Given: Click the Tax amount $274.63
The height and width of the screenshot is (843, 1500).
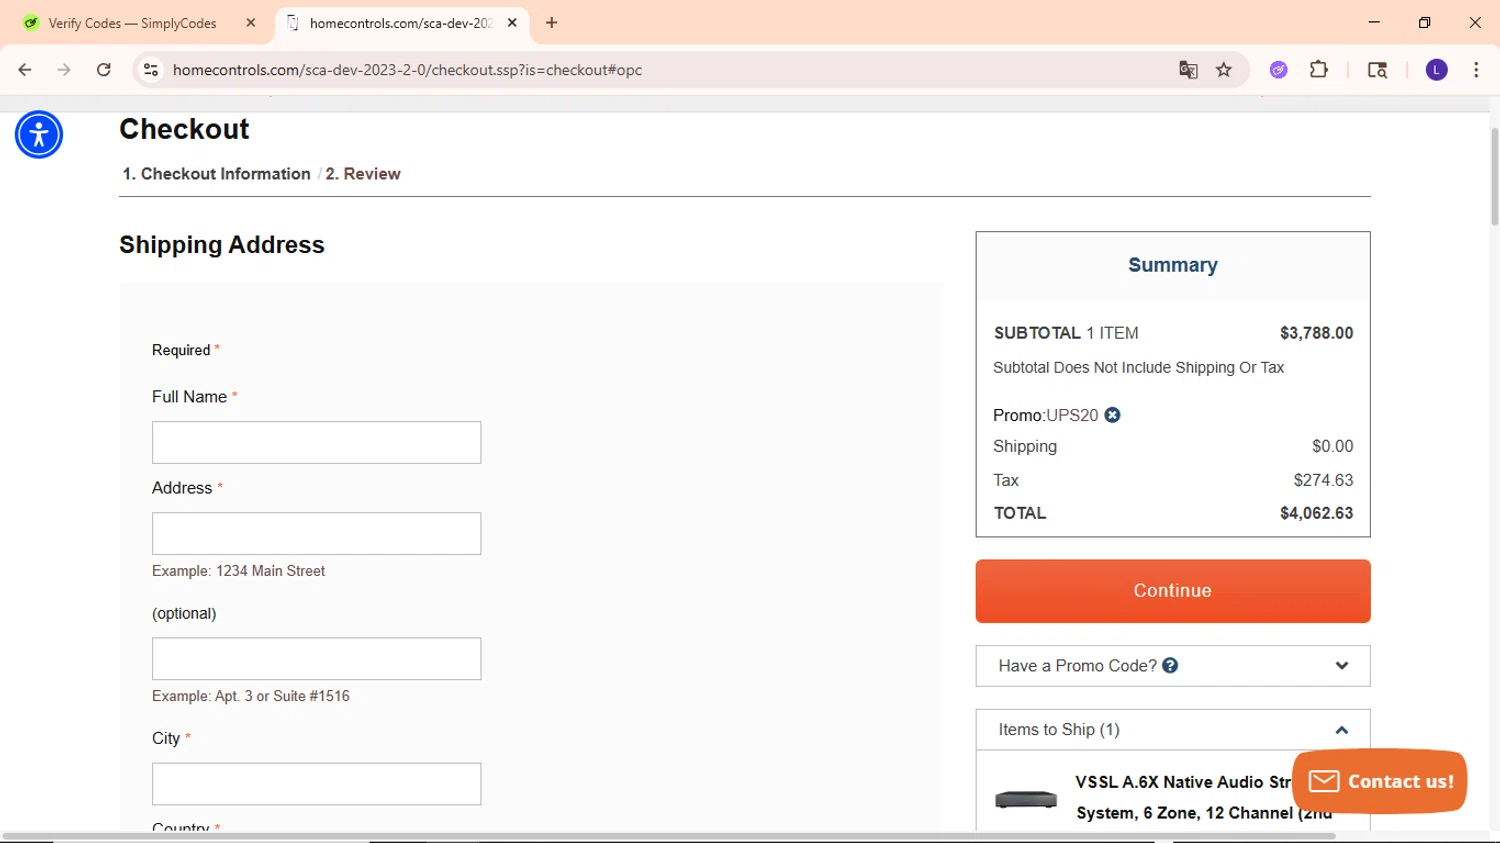Looking at the screenshot, I should point(1323,480).
